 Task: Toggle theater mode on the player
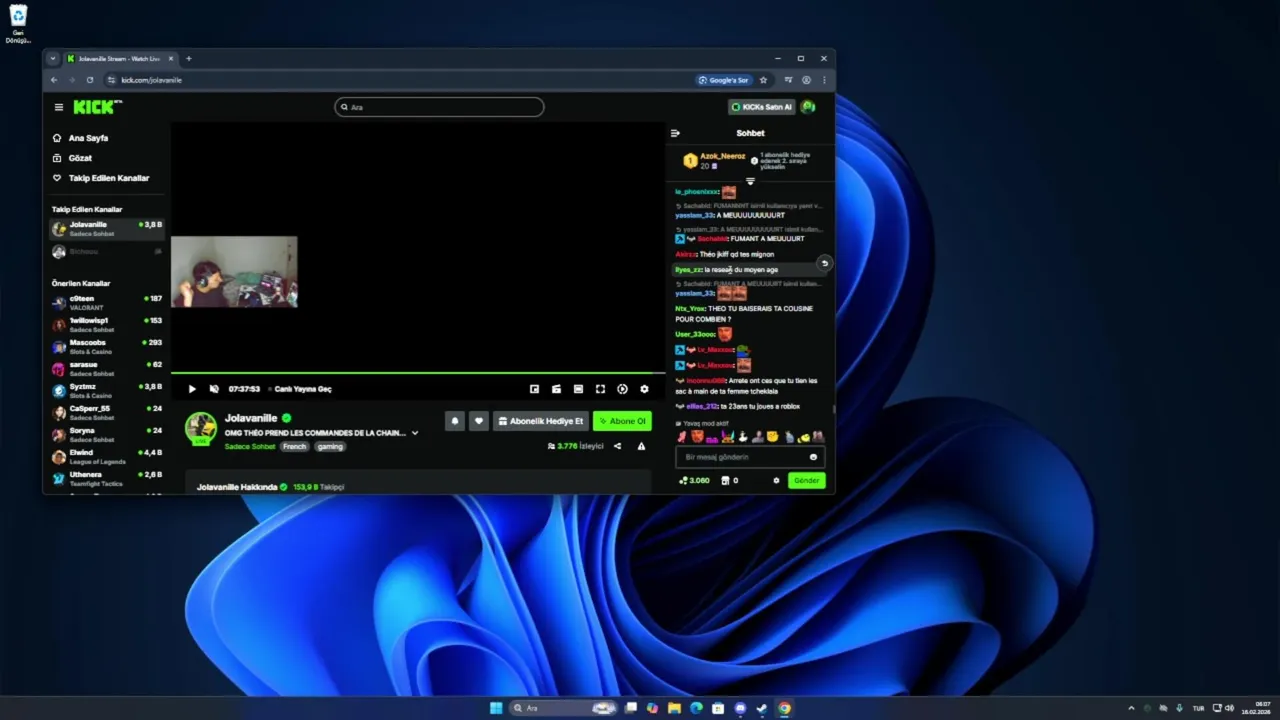578,389
